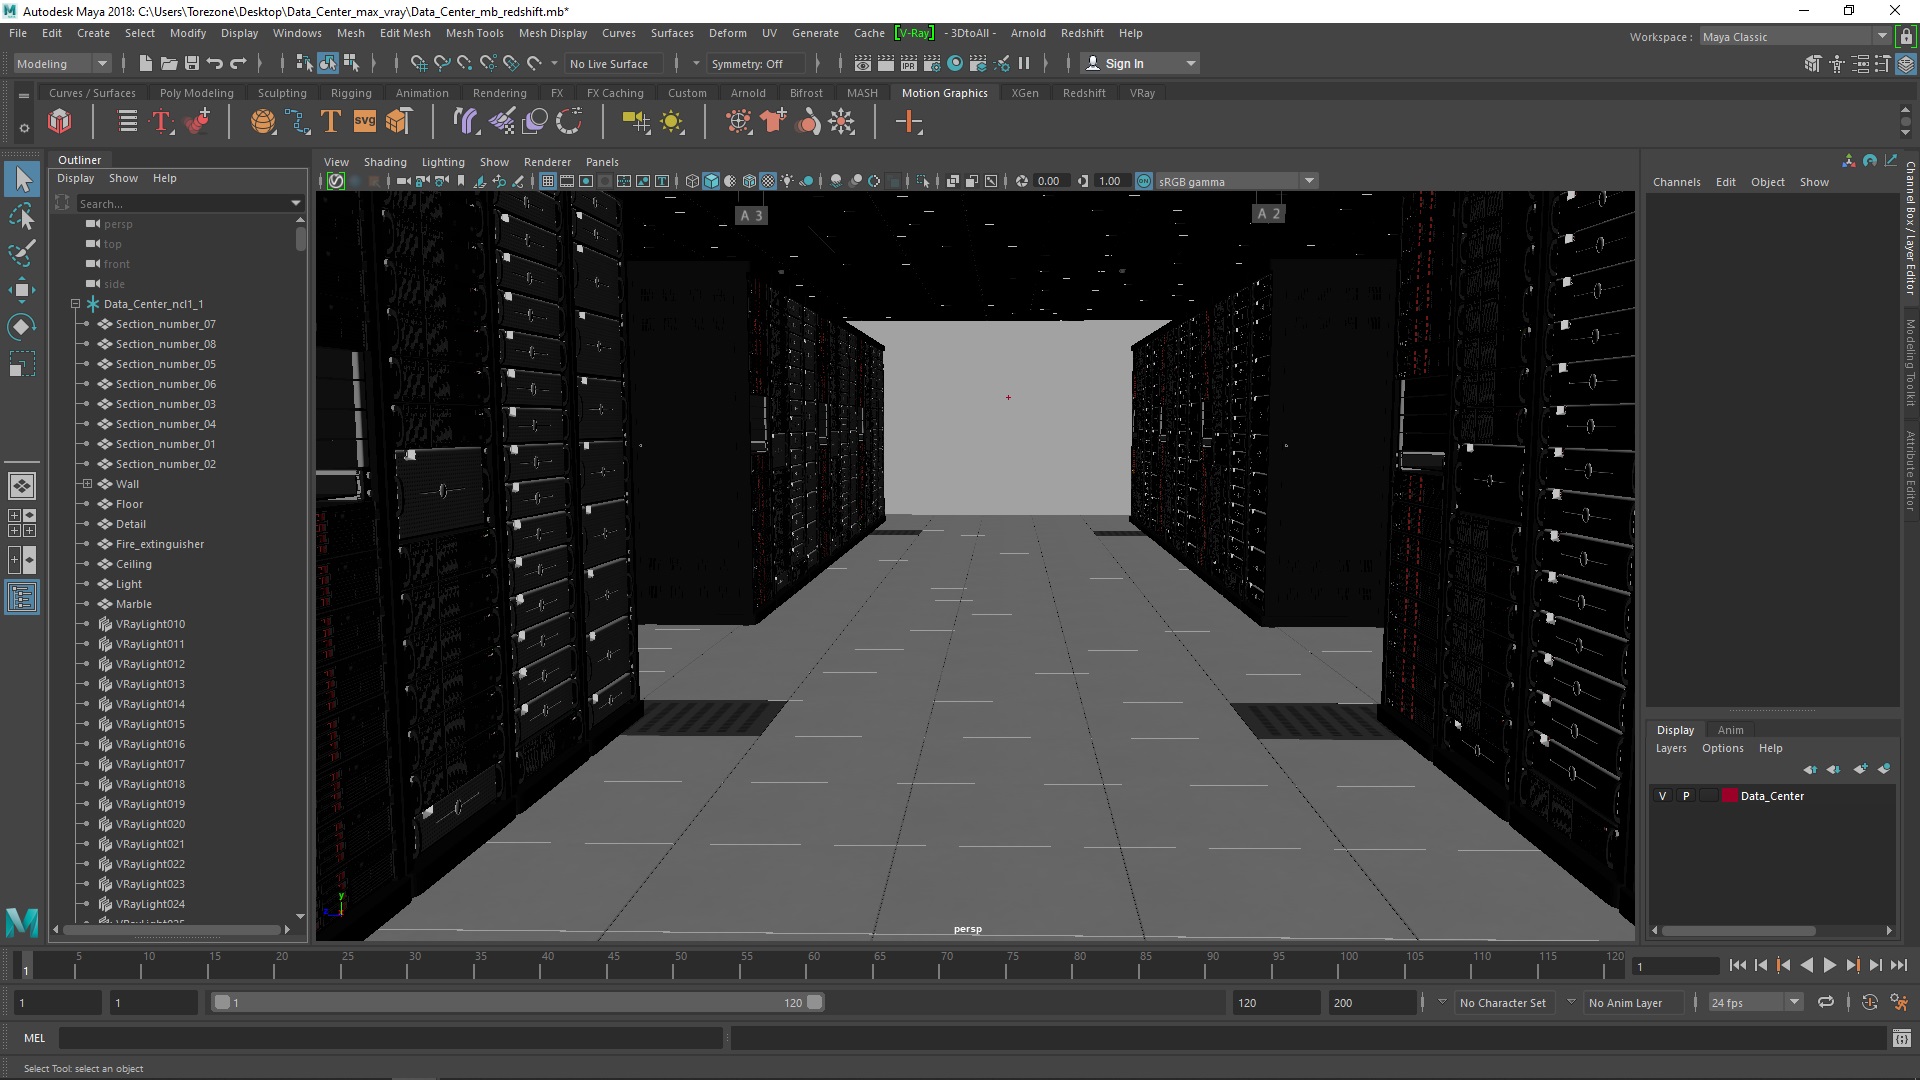Image resolution: width=1920 pixels, height=1080 pixels.
Task: Expand the Wall group in Outliner
Action: click(x=87, y=484)
